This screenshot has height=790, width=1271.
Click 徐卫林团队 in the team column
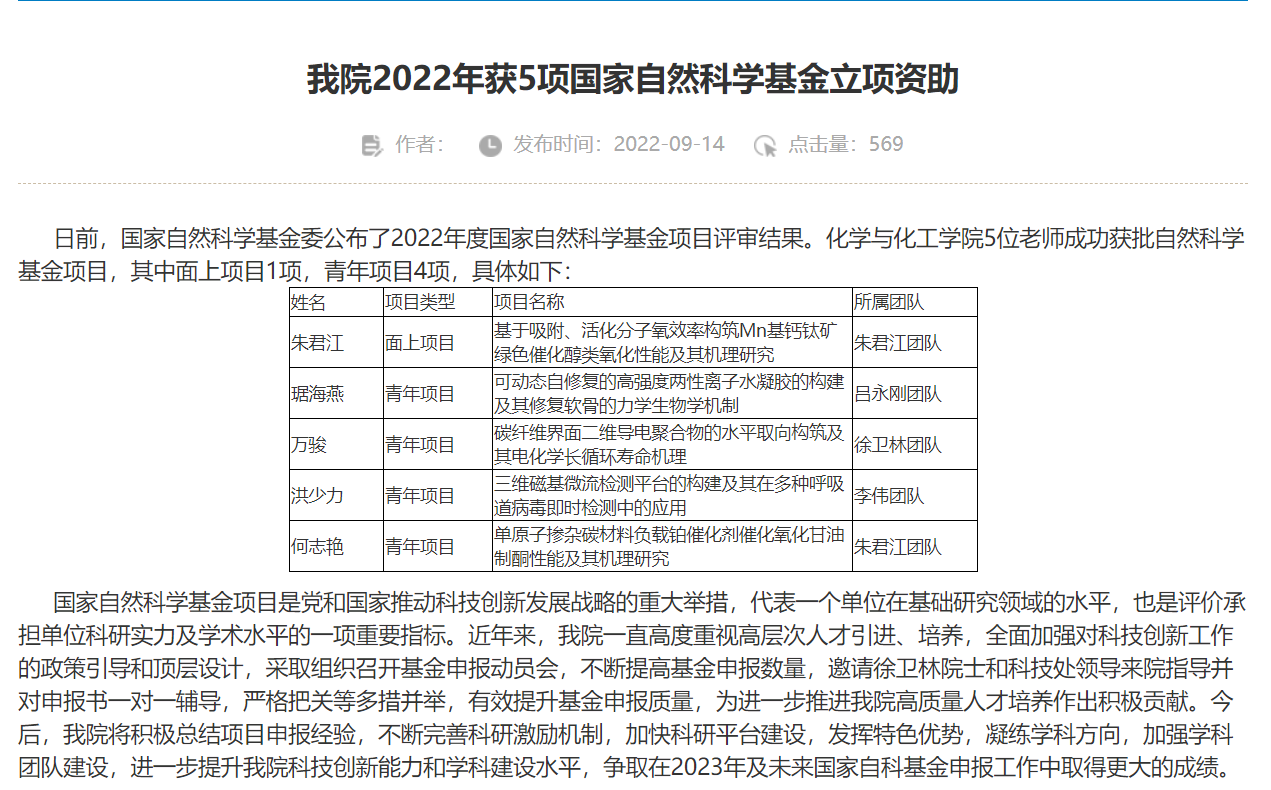pyautogui.click(x=898, y=445)
